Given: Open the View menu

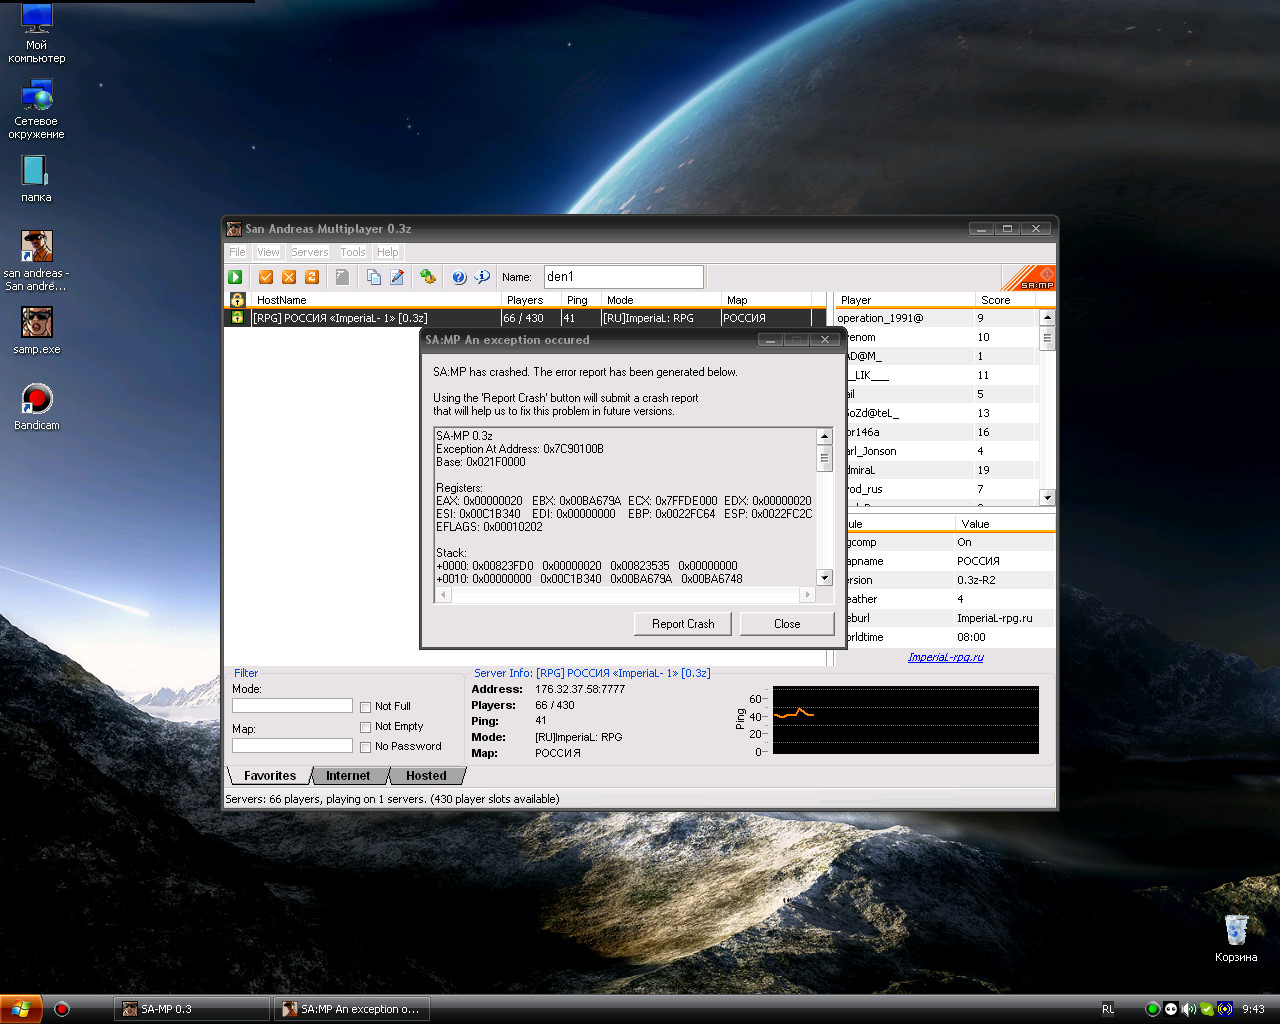Looking at the screenshot, I should 268,252.
